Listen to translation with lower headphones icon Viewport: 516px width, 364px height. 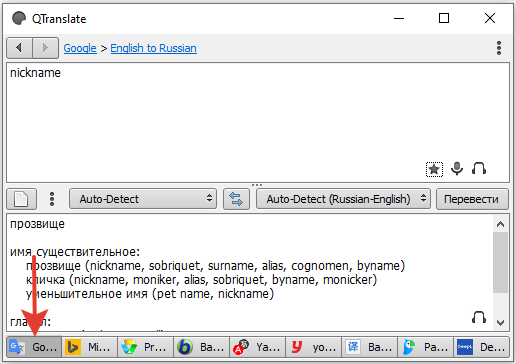[479, 317]
